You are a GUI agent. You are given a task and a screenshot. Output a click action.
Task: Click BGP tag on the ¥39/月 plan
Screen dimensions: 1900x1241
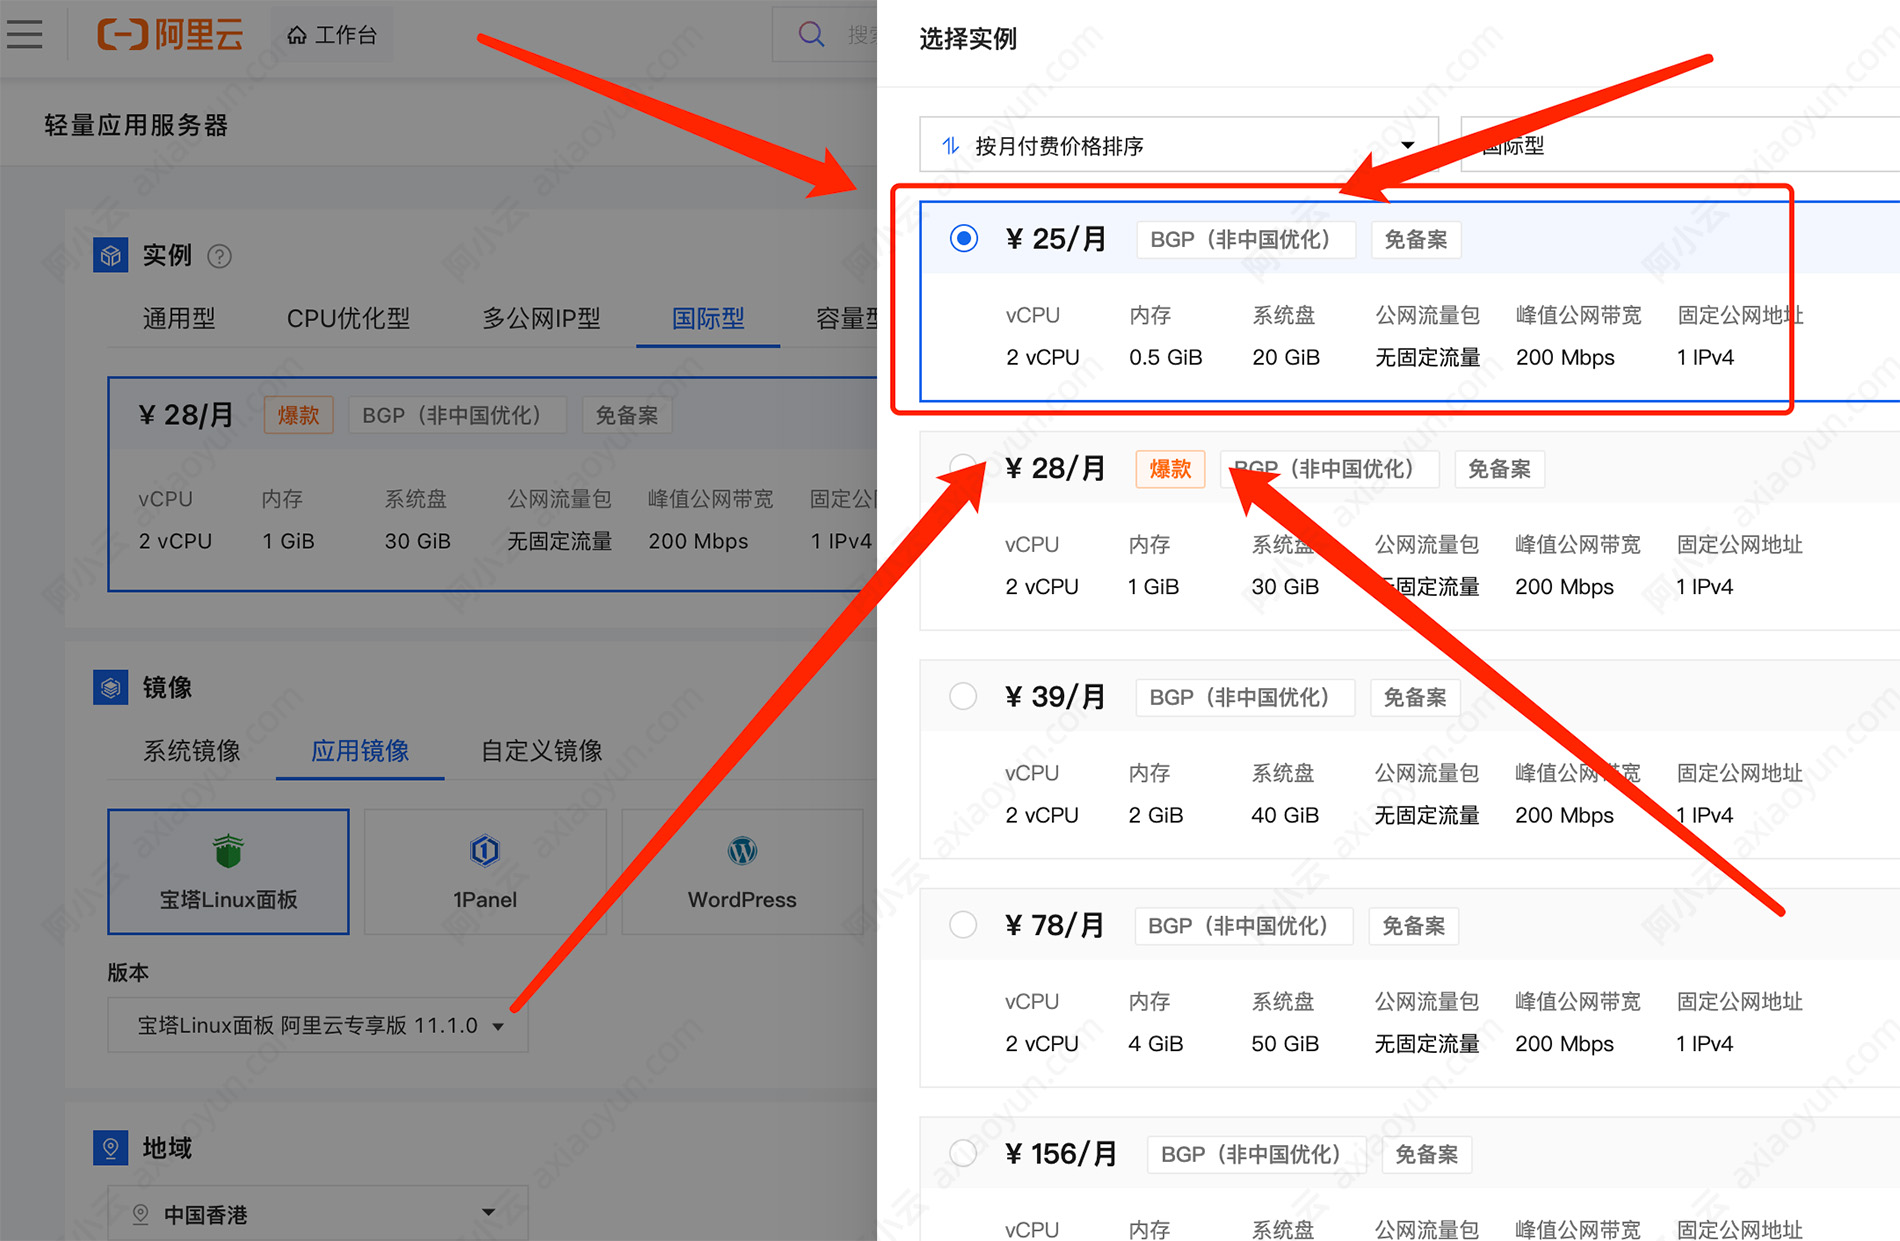(x=1244, y=697)
